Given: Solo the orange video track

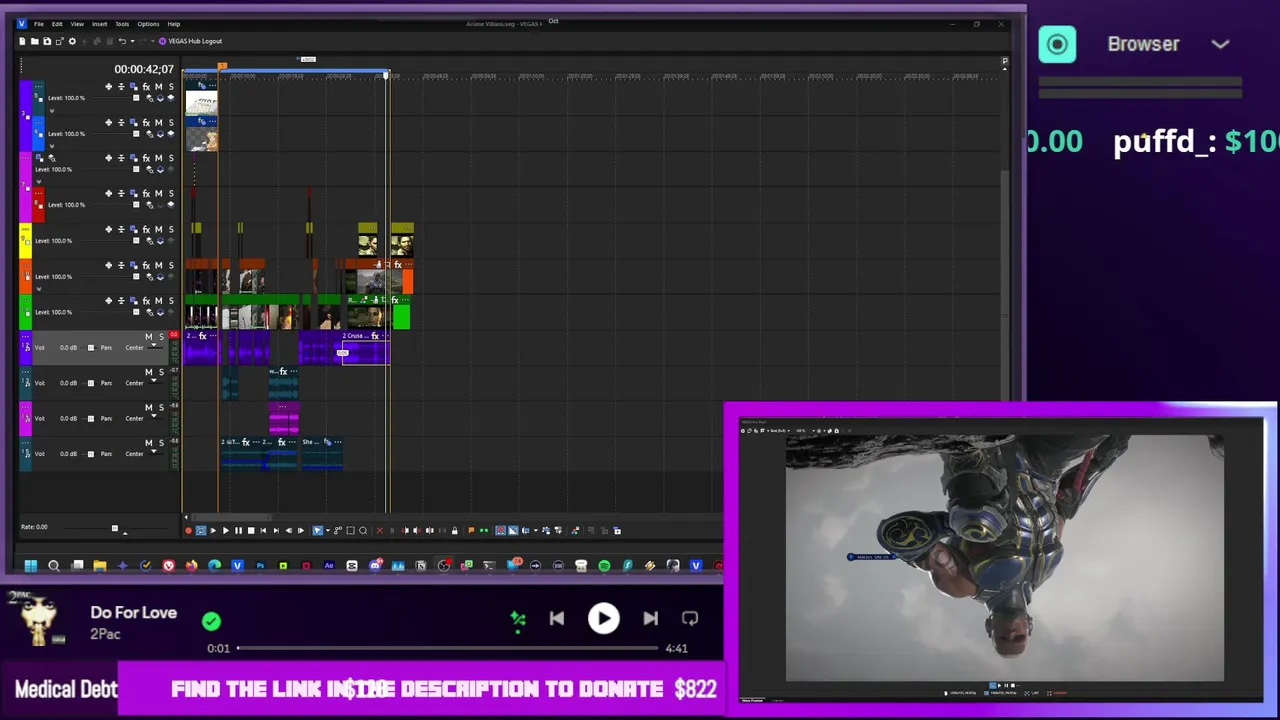Looking at the screenshot, I should coord(171,265).
